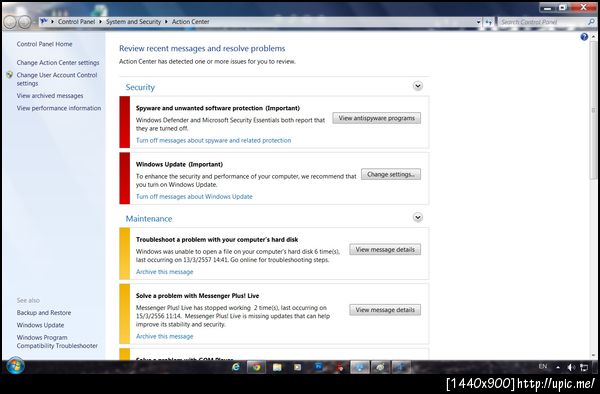Click the scrollbar up arrow
This screenshot has width=600, height=394.
(x=593, y=37)
